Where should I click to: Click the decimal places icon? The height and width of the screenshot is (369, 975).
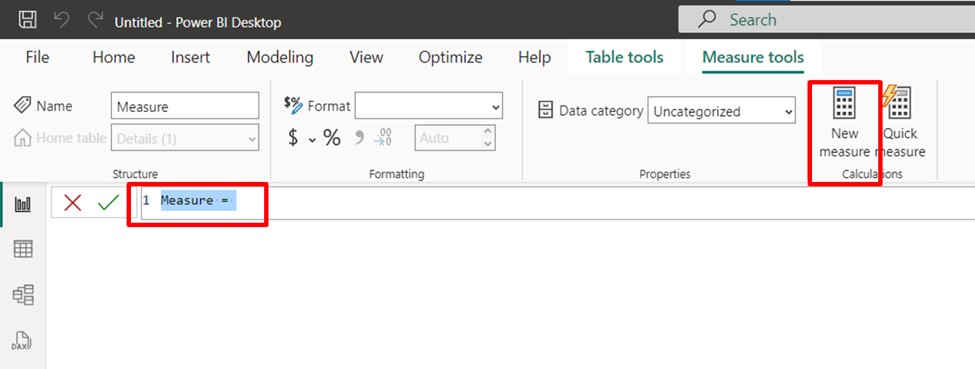click(383, 138)
